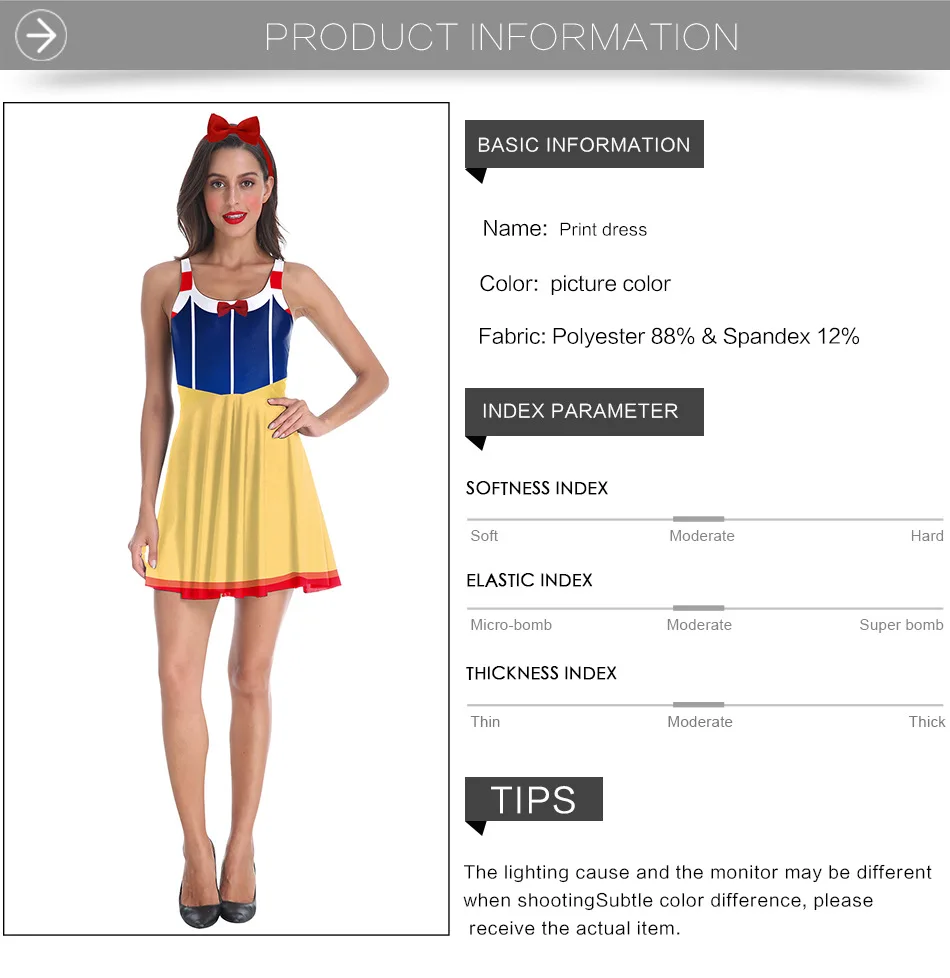Click the Print dress name text
Image resolution: width=950 pixels, height=978 pixels.
(603, 230)
